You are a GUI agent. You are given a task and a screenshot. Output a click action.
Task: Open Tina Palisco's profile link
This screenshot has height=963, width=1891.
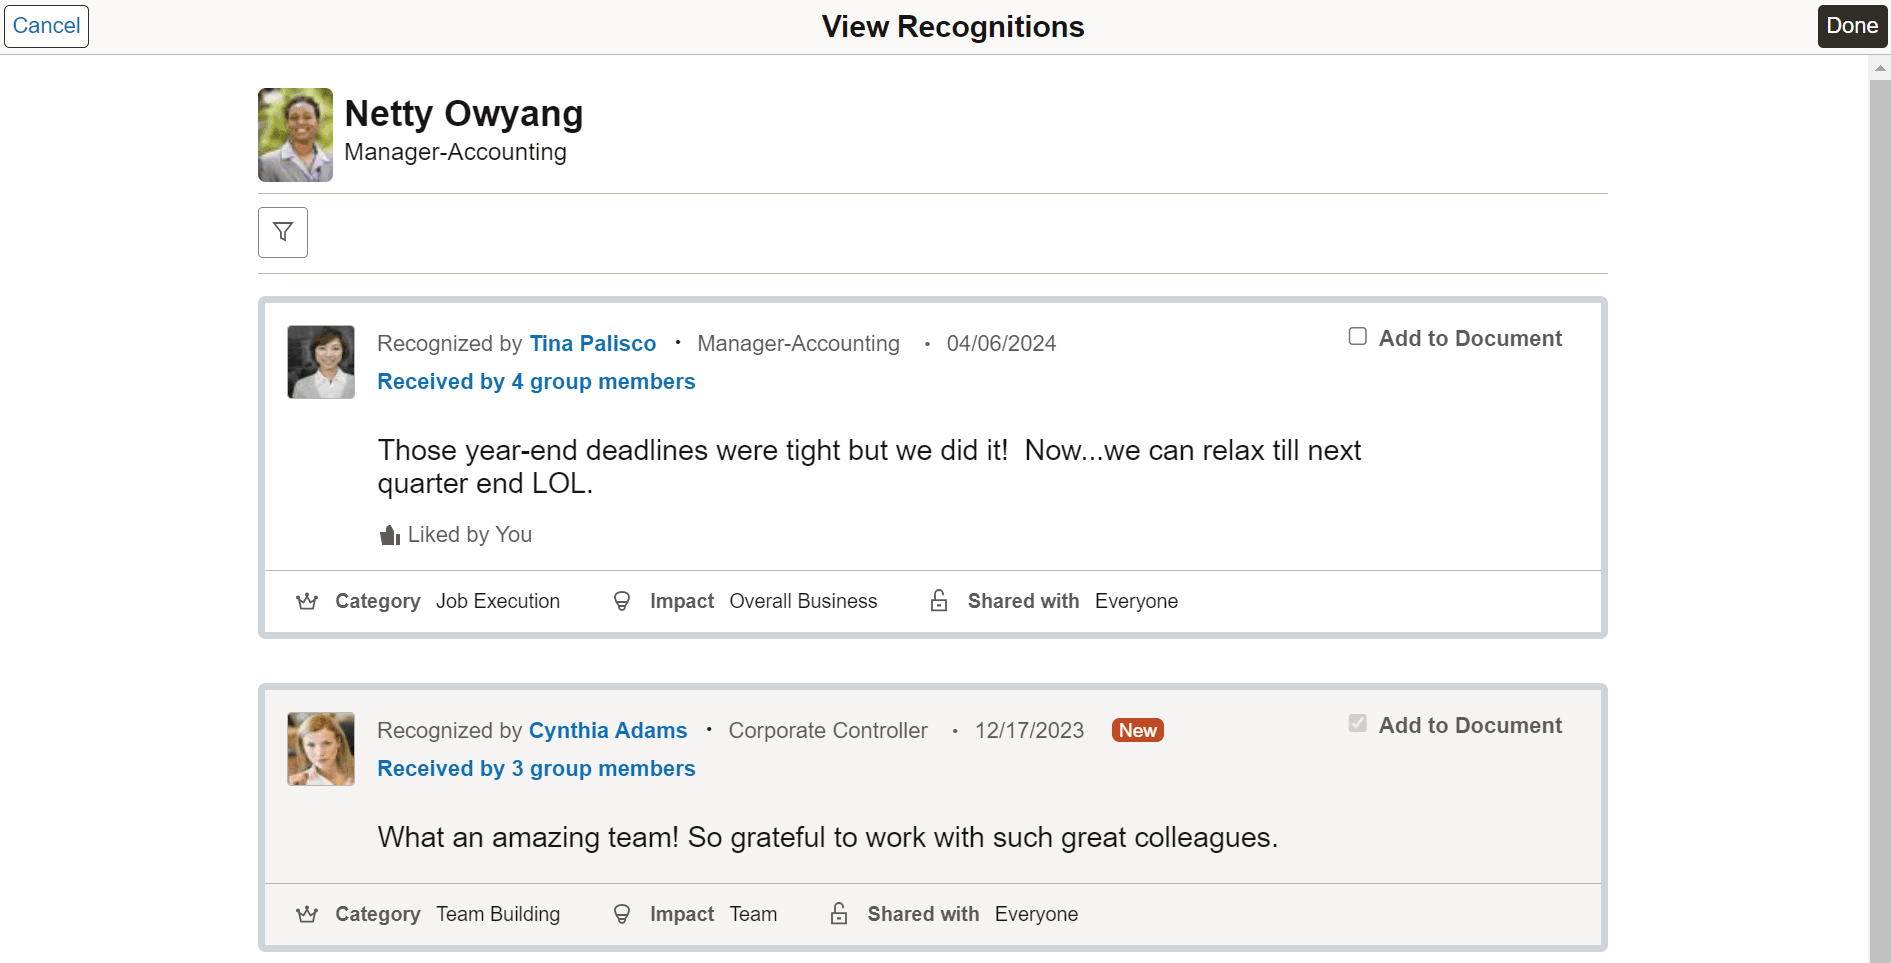(593, 343)
